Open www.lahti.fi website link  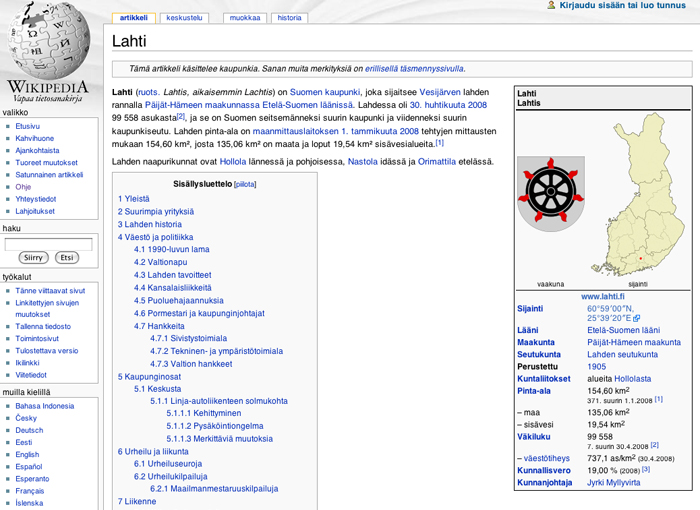[603, 297]
